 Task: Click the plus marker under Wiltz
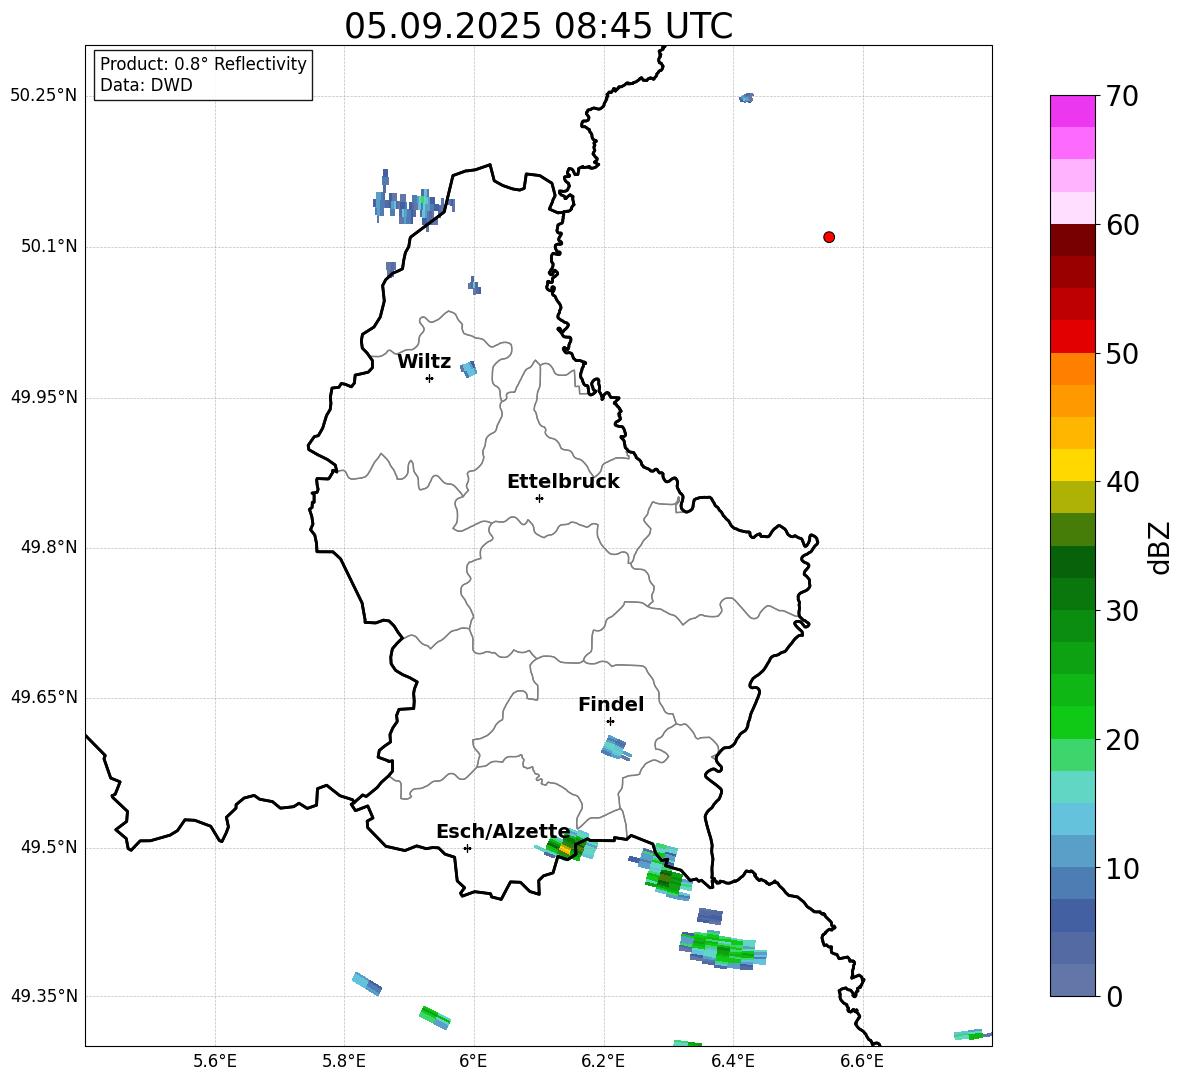point(430,378)
